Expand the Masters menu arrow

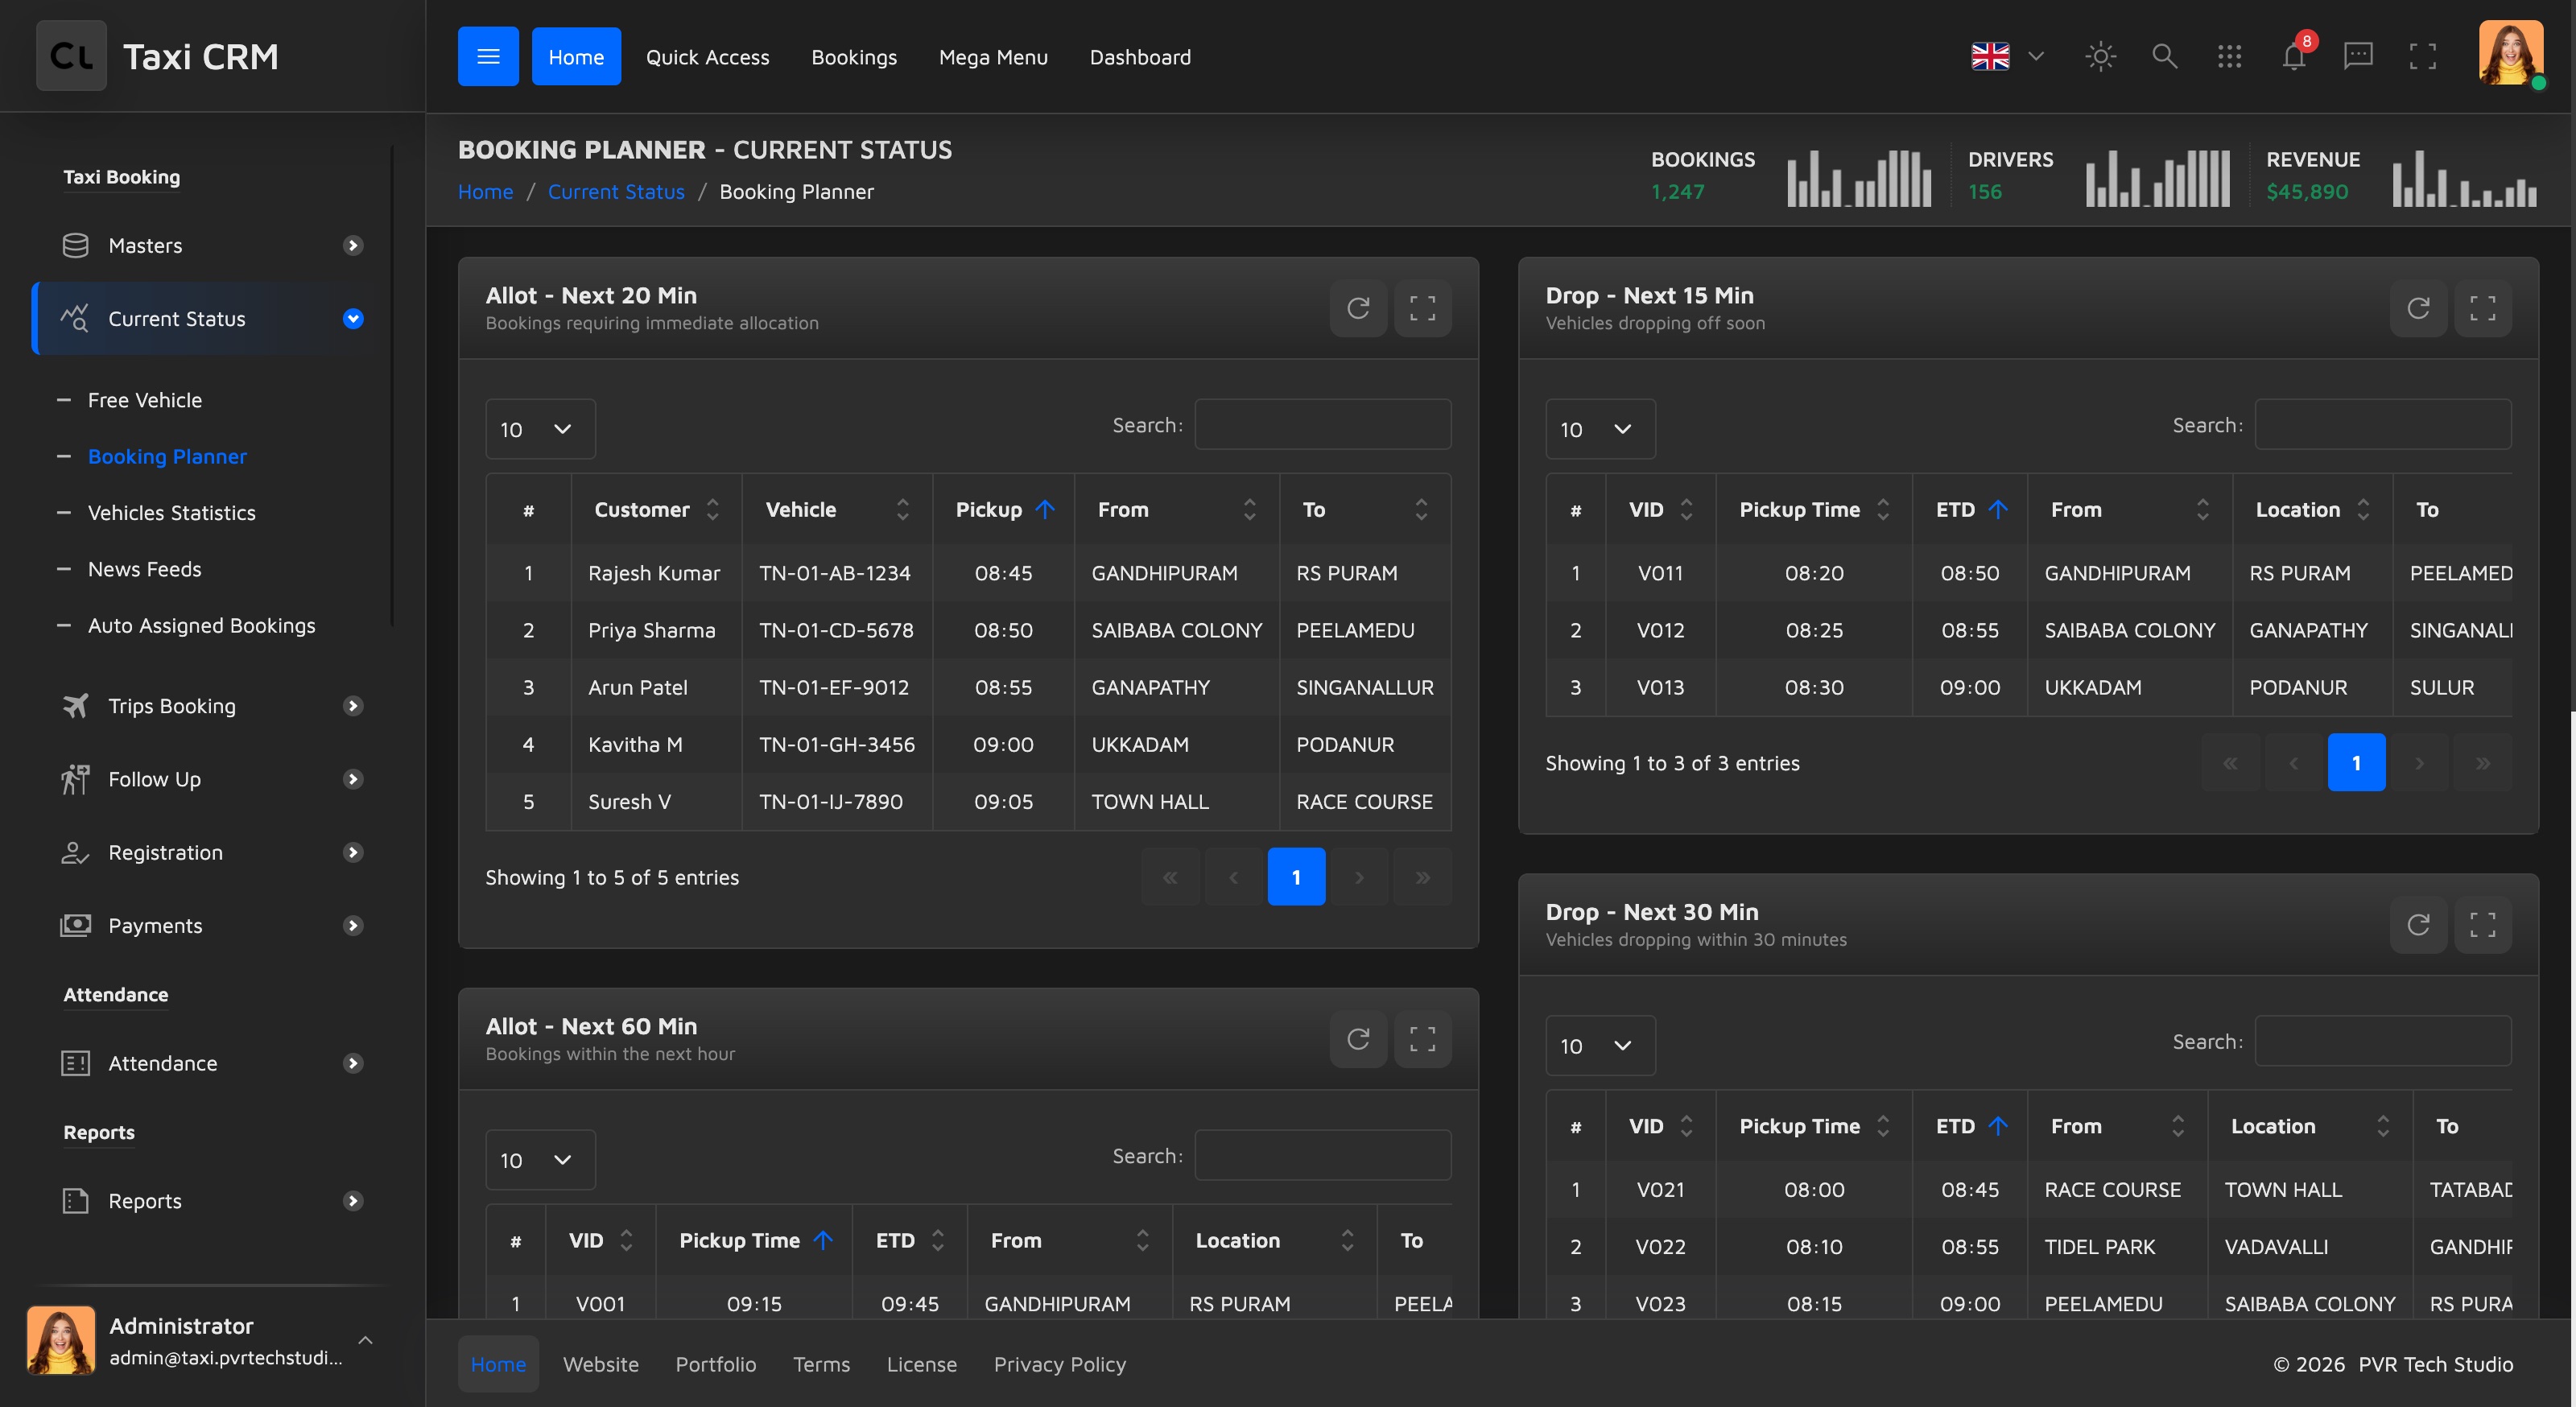point(353,245)
